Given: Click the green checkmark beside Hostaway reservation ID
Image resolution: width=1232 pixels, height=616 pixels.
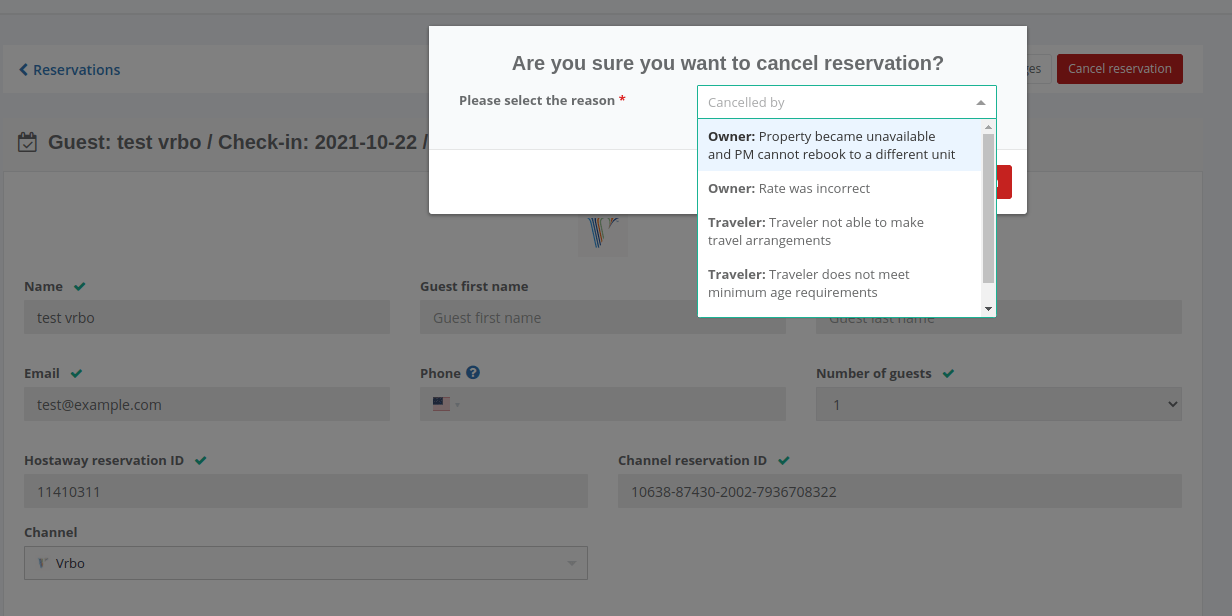Looking at the screenshot, I should coord(201,460).
